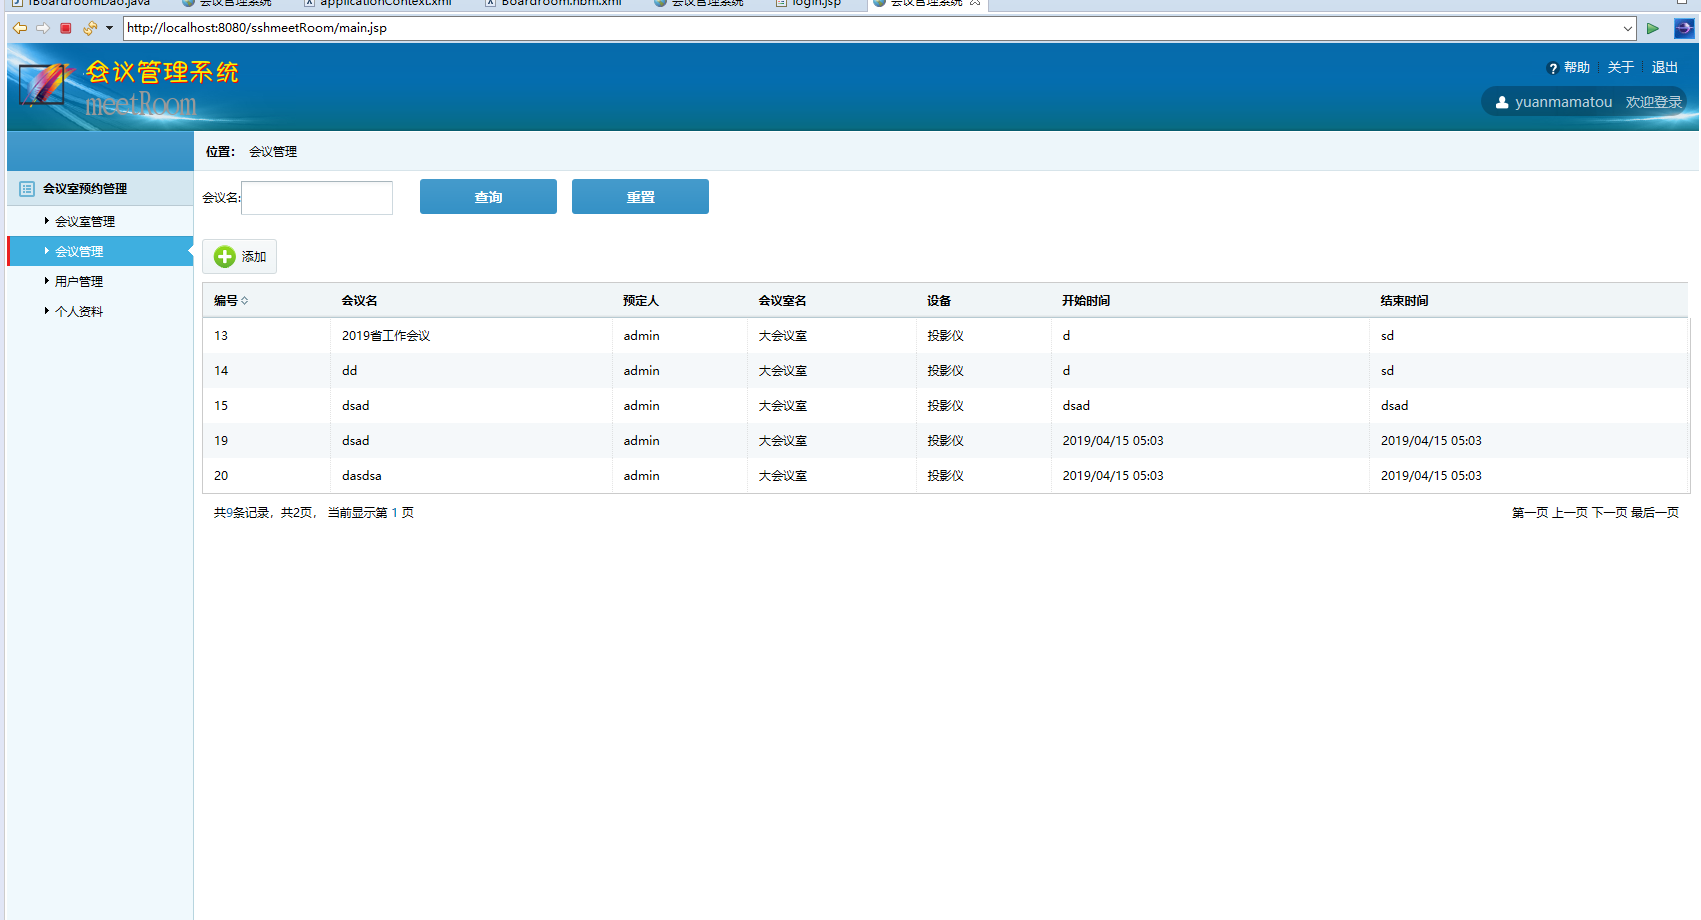Click 大会议室 in row 20

(782, 476)
